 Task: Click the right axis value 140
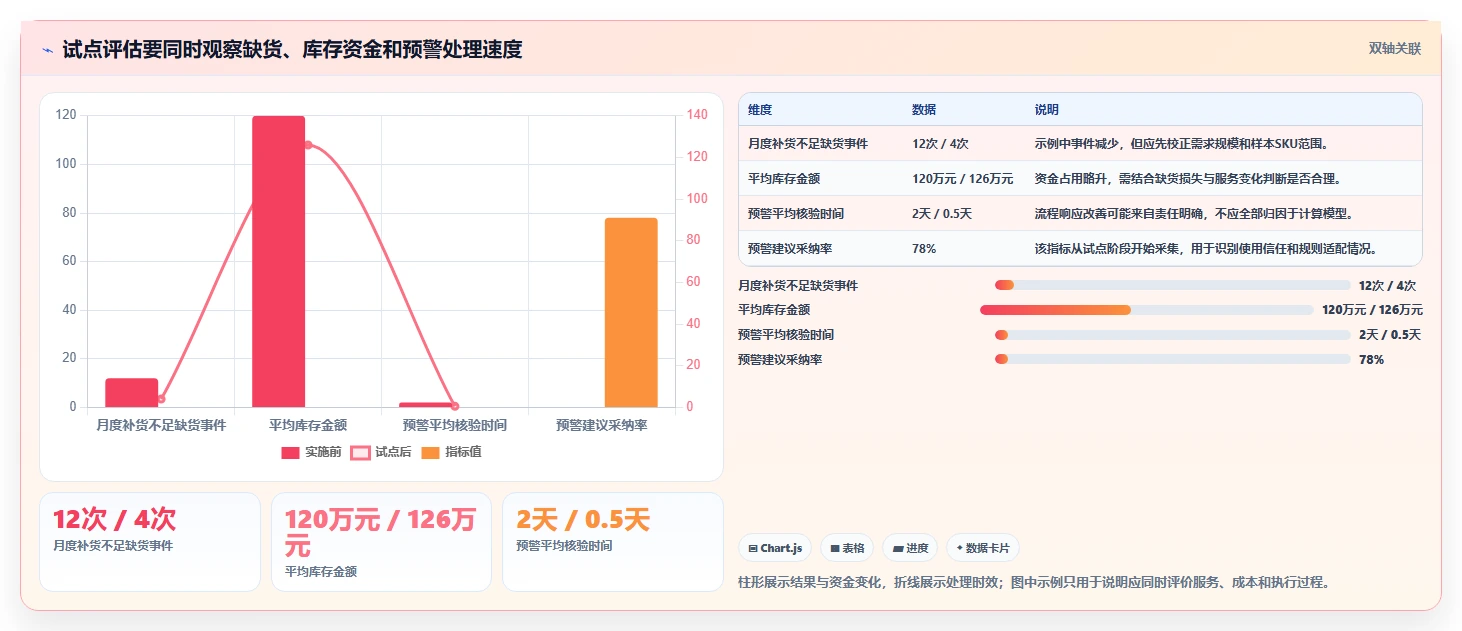tap(697, 115)
